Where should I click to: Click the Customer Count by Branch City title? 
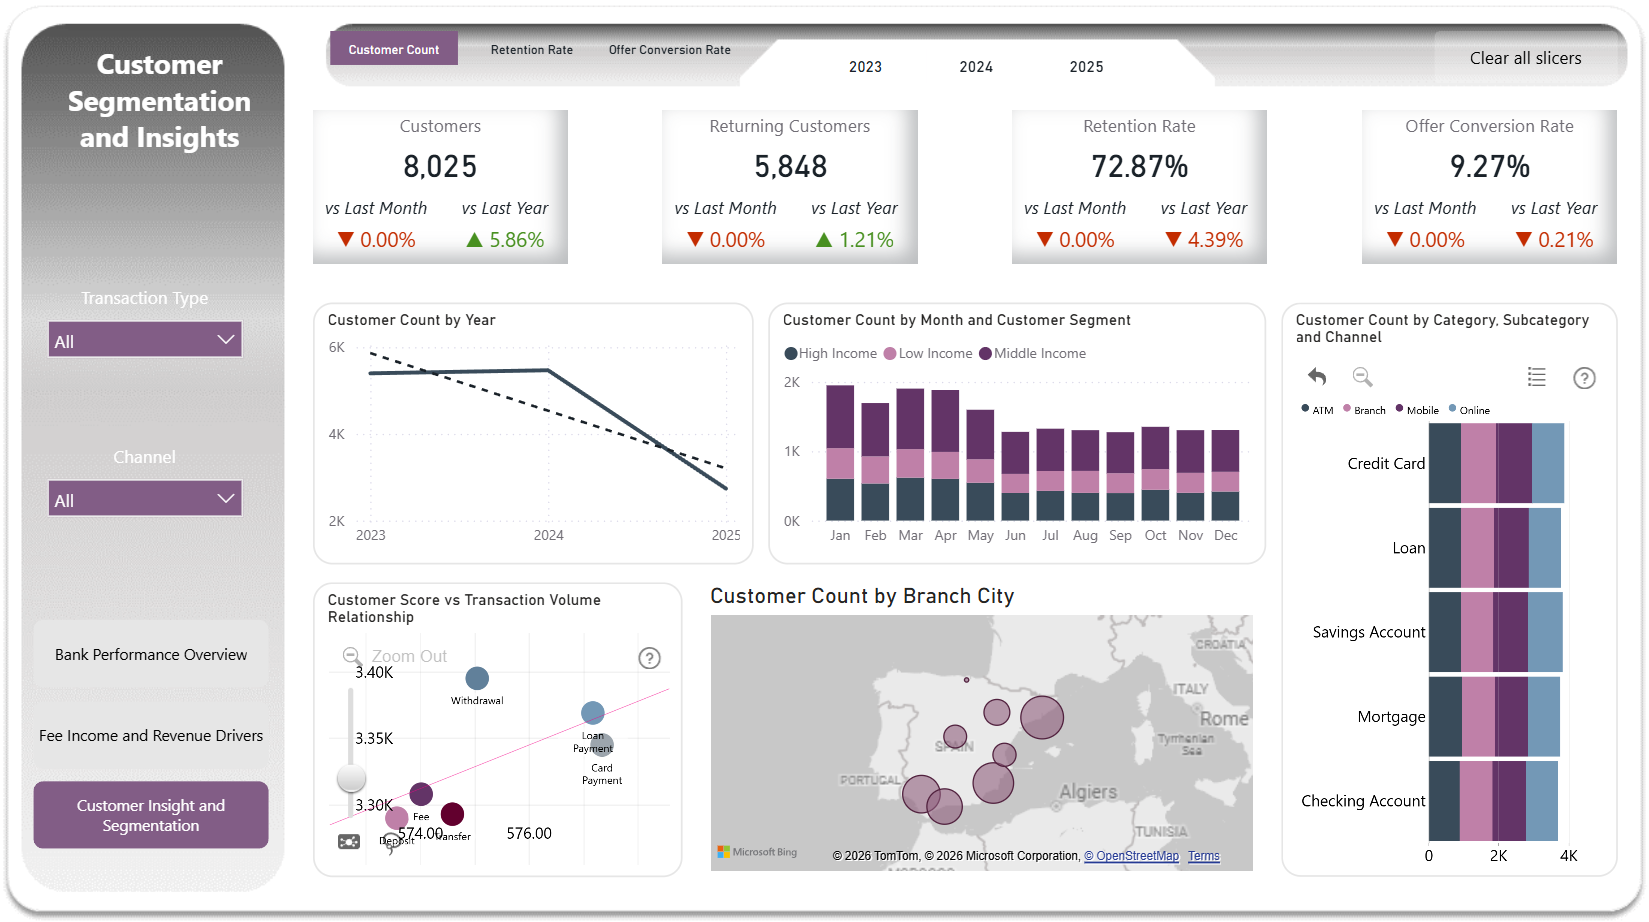click(862, 596)
